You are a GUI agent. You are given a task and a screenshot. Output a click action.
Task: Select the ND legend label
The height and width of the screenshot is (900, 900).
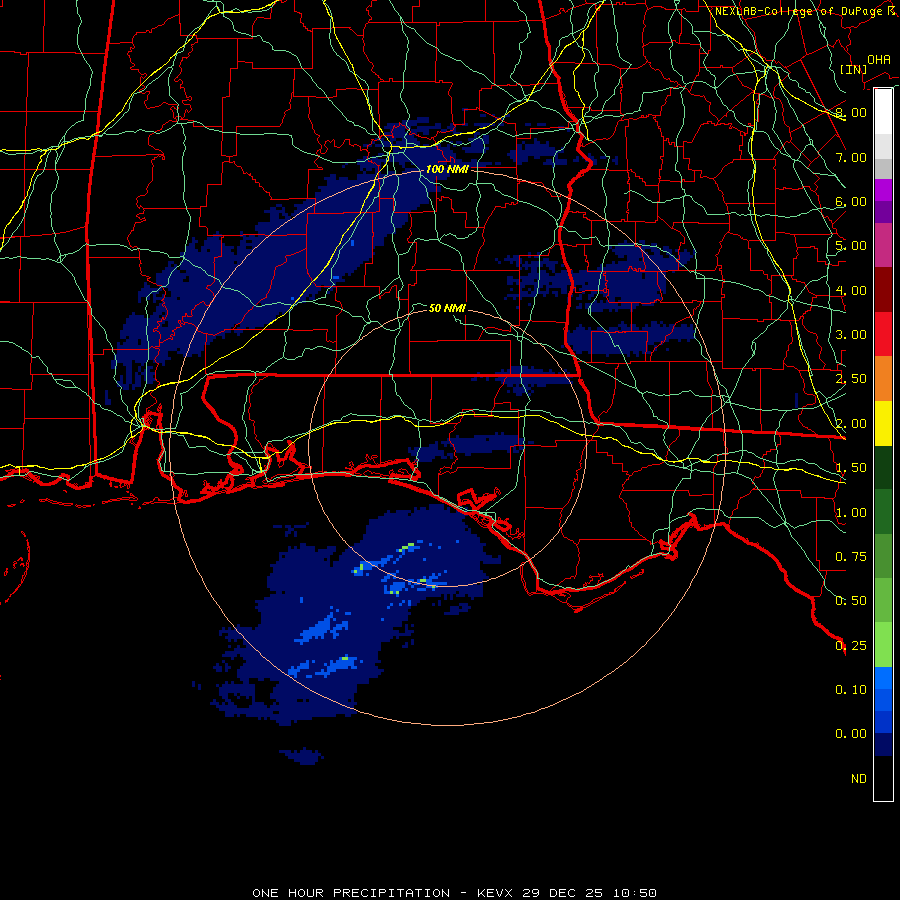pos(859,779)
